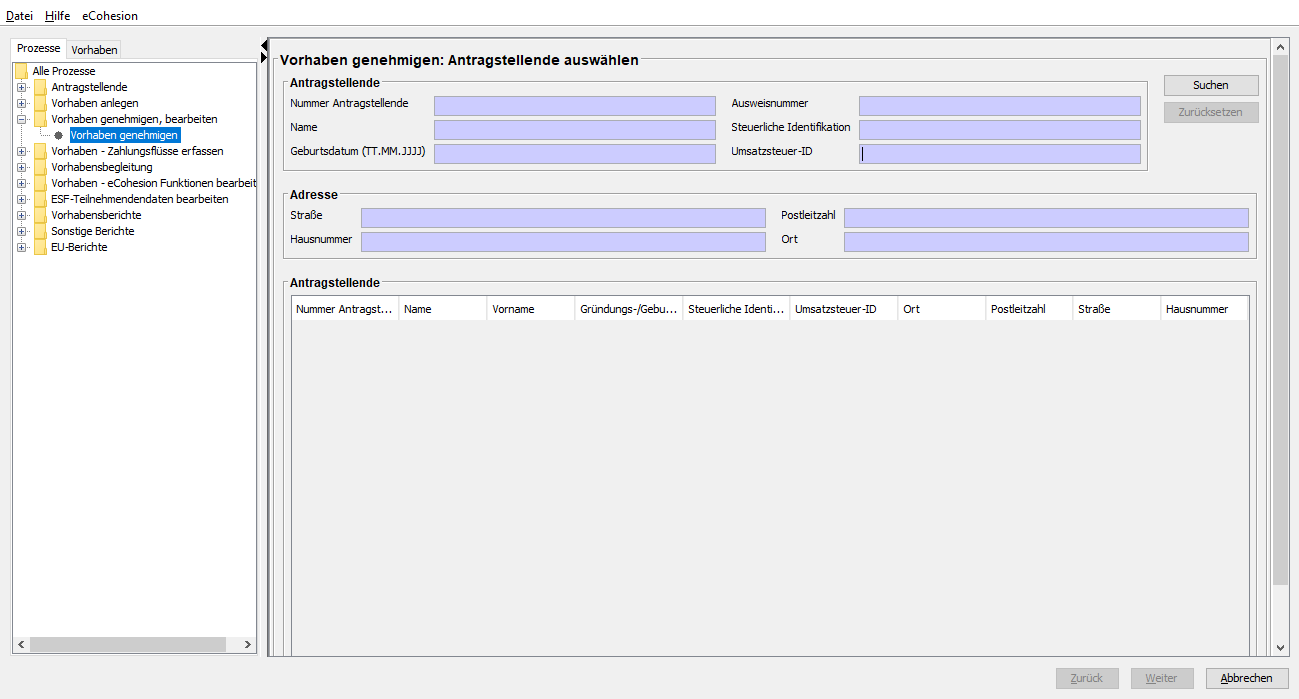
Task: Switch to the Vorhaben tab
Action: (x=94, y=50)
